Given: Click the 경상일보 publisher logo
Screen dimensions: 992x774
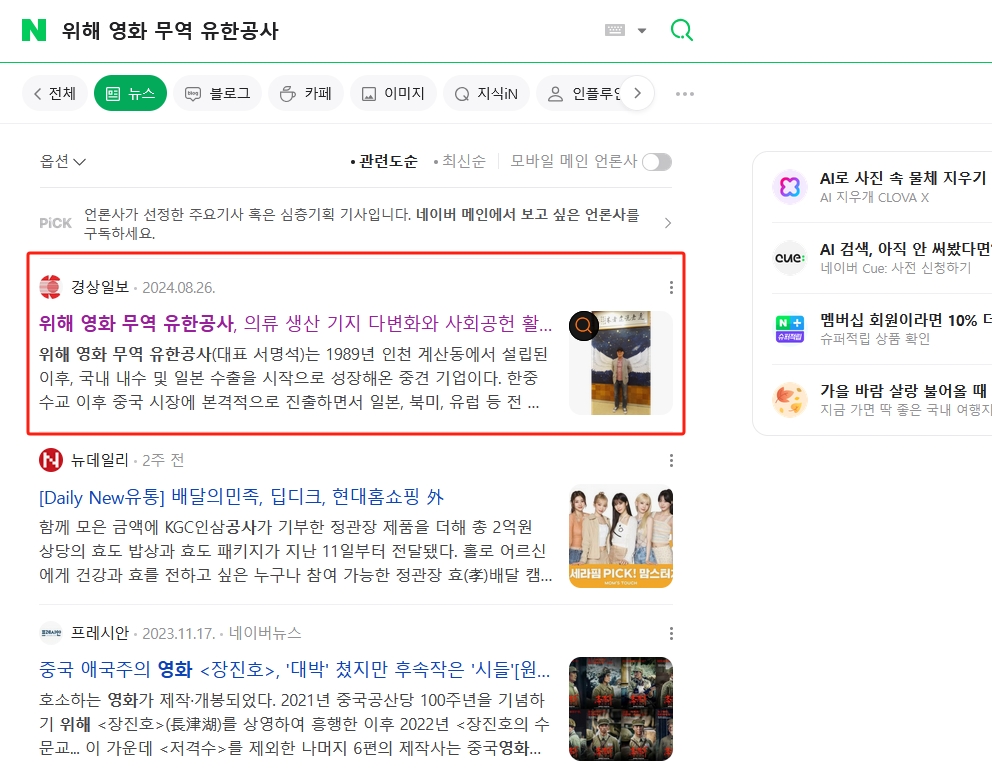Looking at the screenshot, I should coord(51,287).
